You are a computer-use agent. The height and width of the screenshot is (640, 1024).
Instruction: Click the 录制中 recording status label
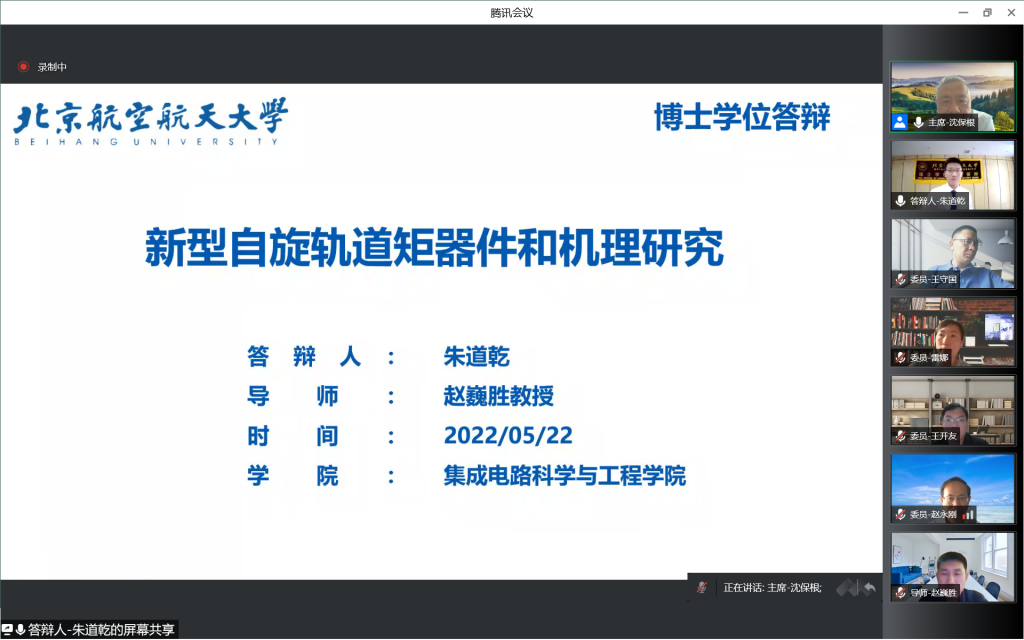[x=52, y=67]
